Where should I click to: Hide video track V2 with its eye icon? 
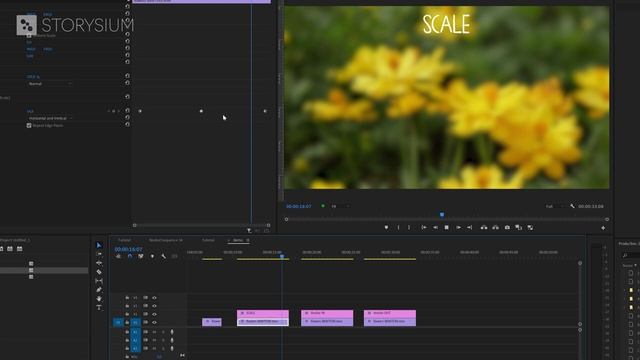click(154, 314)
